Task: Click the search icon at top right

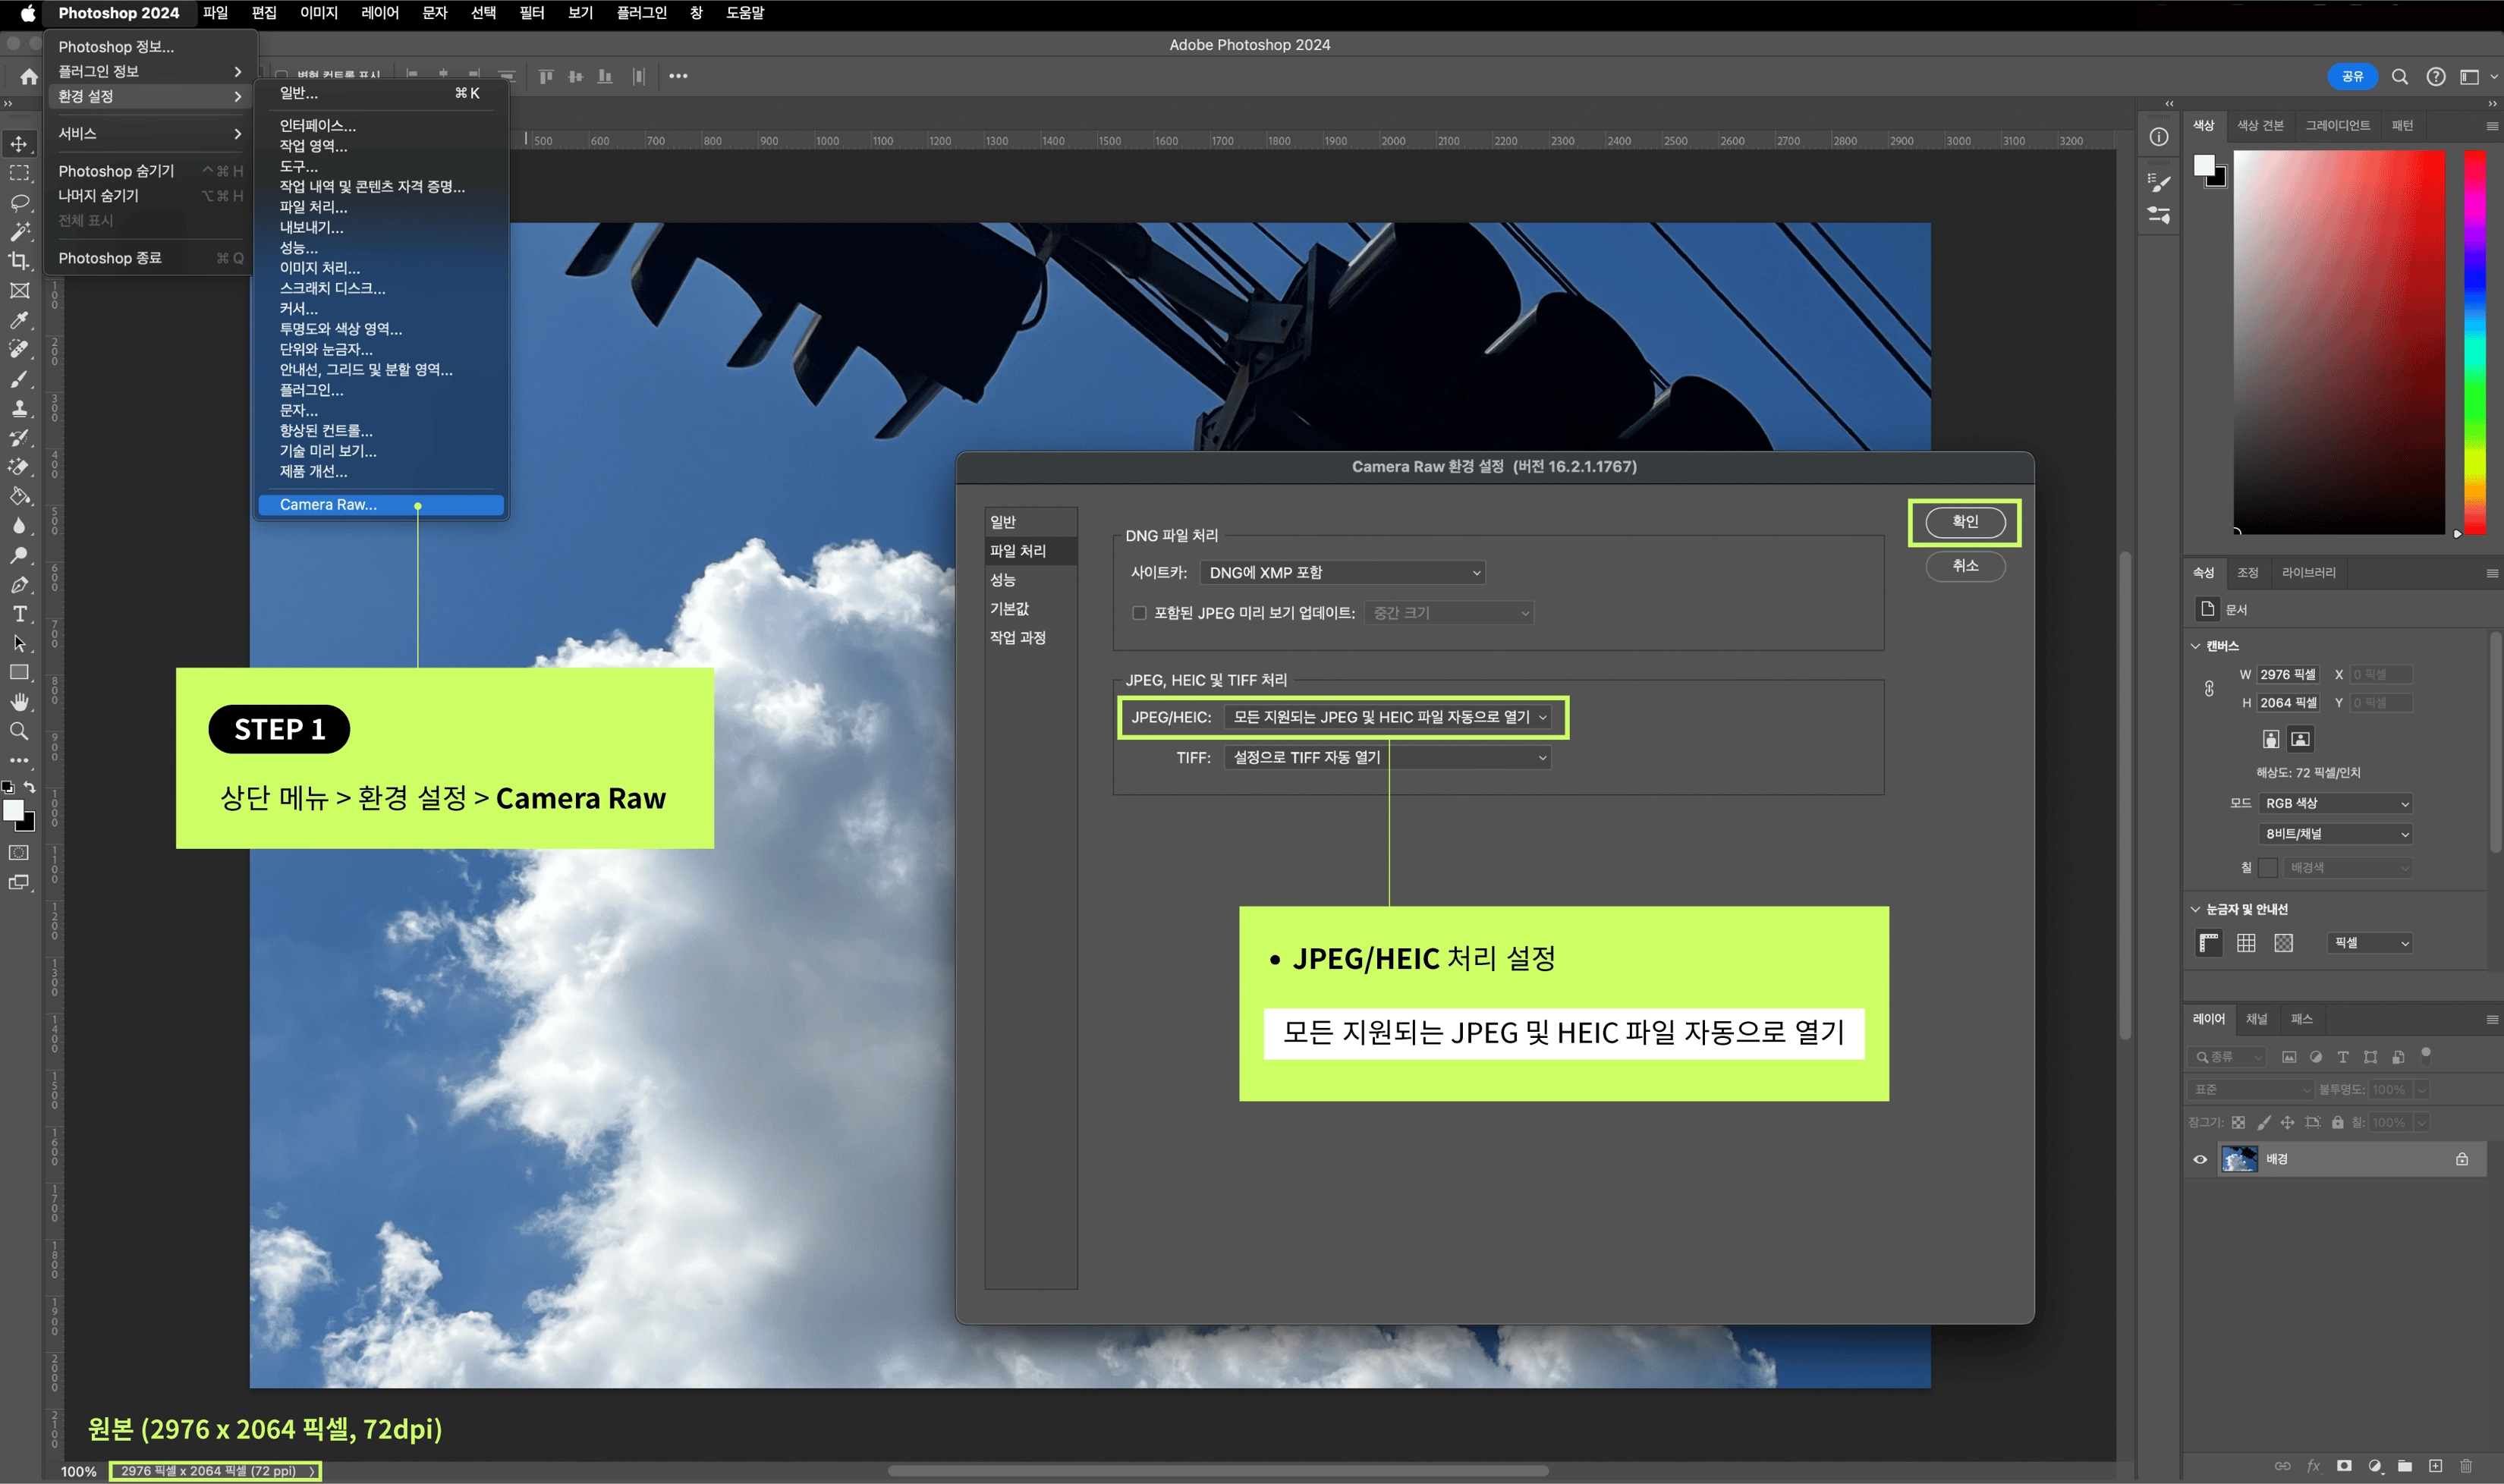Action: [2399, 77]
